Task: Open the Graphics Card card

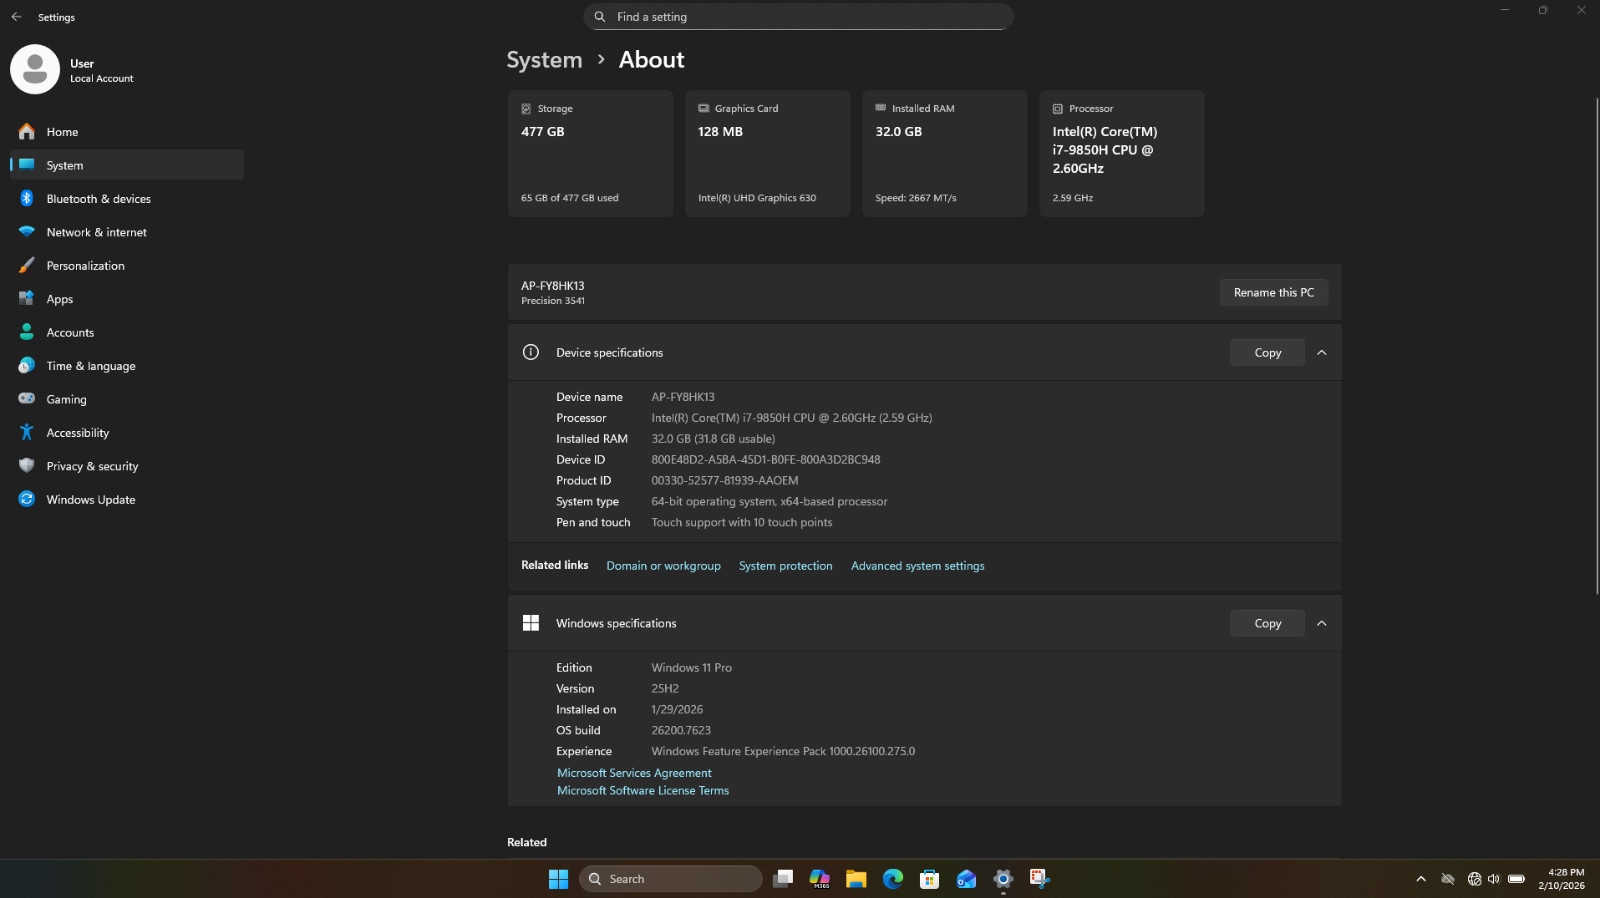Action: [x=767, y=154]
